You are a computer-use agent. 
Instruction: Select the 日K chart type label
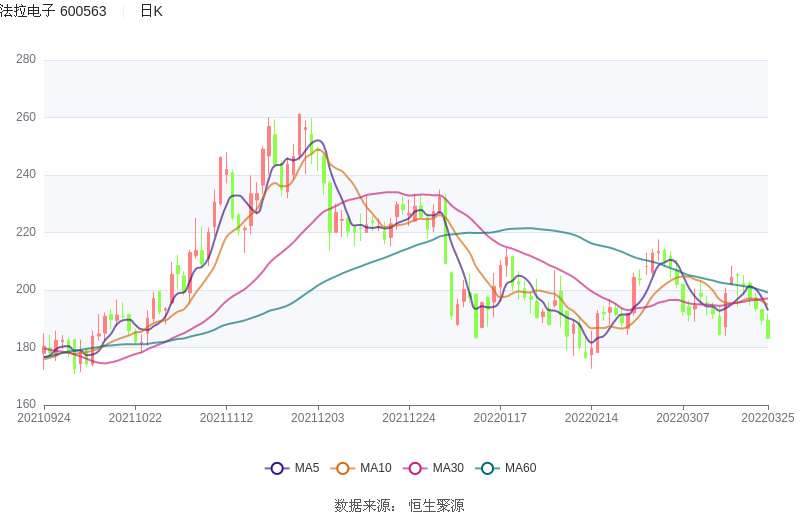point(151,11)
